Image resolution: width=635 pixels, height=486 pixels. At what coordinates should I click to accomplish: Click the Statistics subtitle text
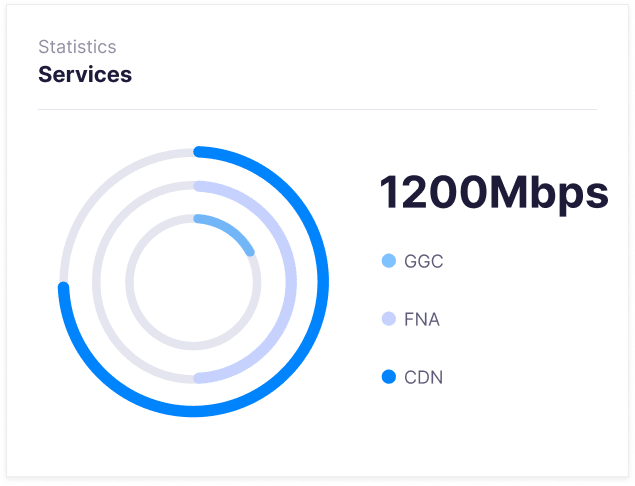coord(77,47)
